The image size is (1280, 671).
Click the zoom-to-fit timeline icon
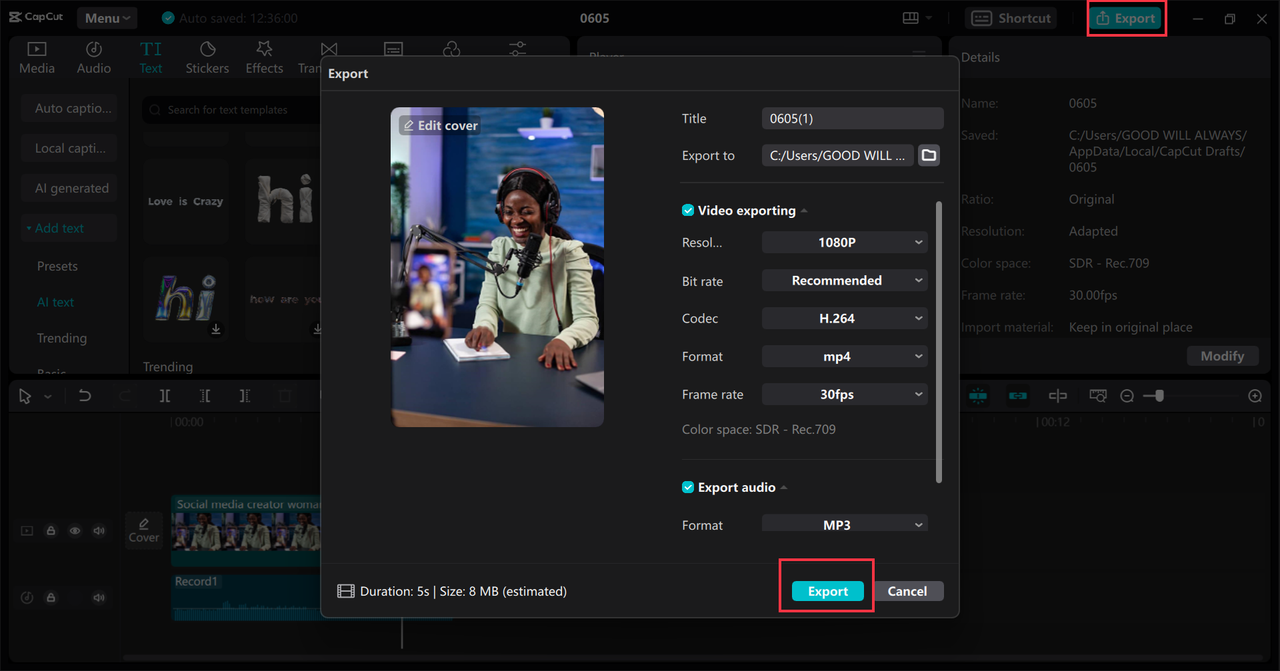click(x=1098, y=396)
